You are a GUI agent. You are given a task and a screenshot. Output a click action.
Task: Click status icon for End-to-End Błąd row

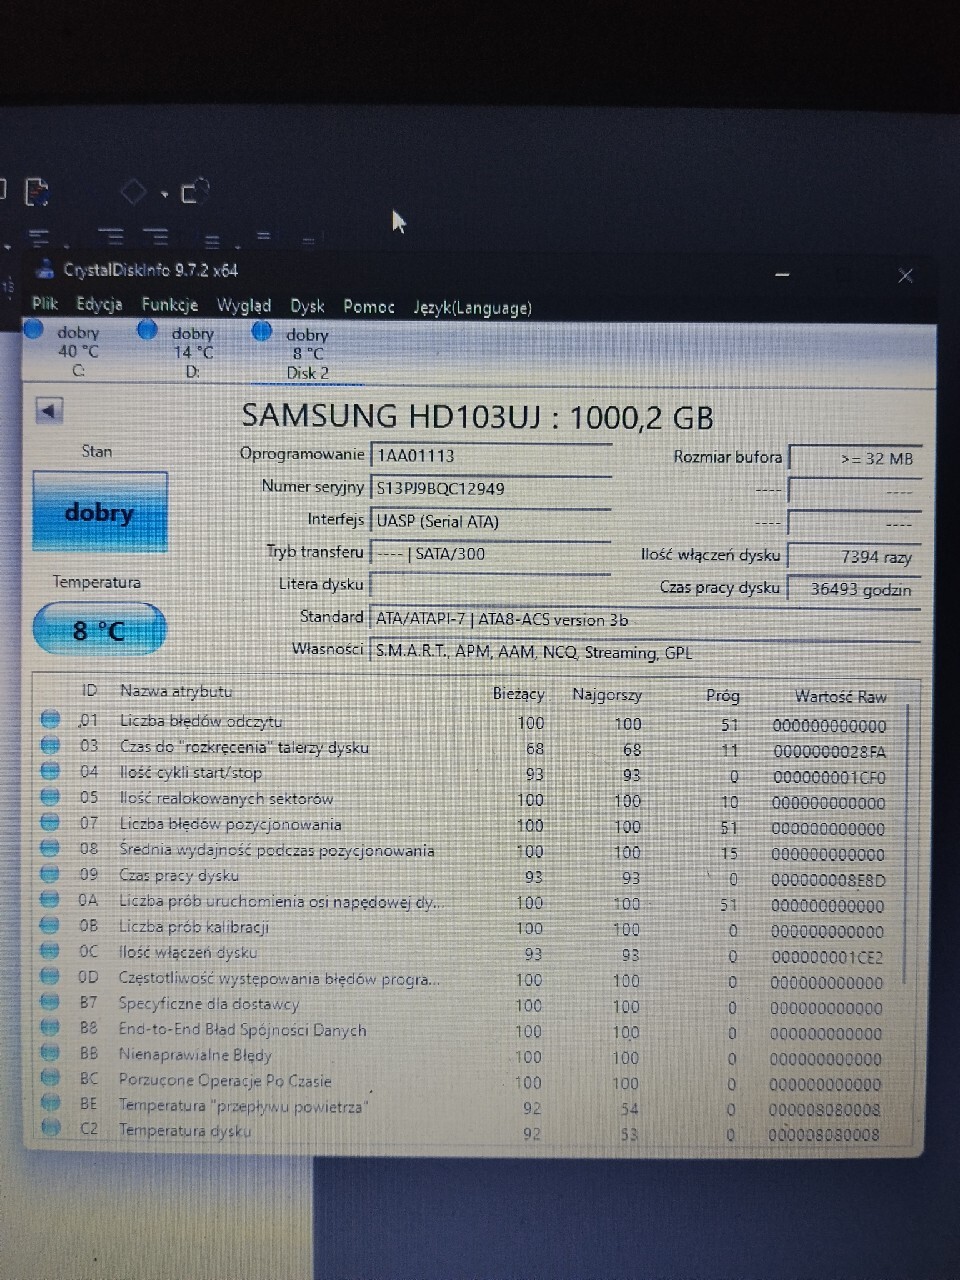coord(50,1028)
